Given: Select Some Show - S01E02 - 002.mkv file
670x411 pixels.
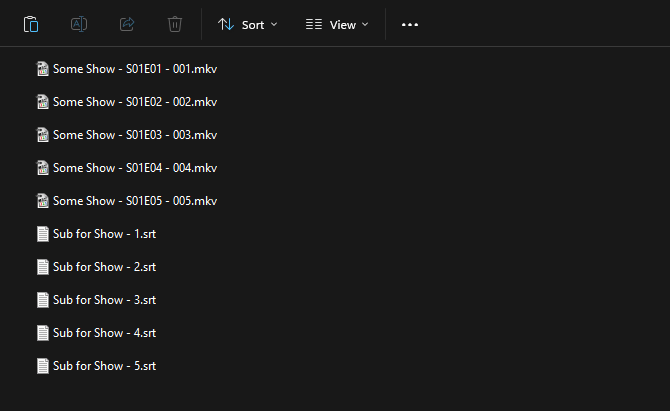Looking at the screenshot, I should (134, 102).
